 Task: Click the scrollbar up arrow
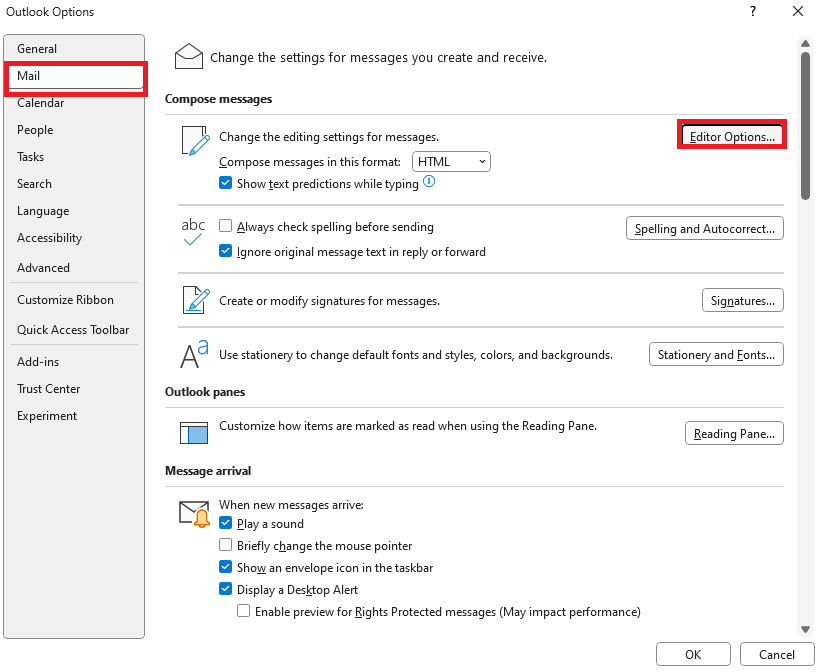[x=805, y=44]
